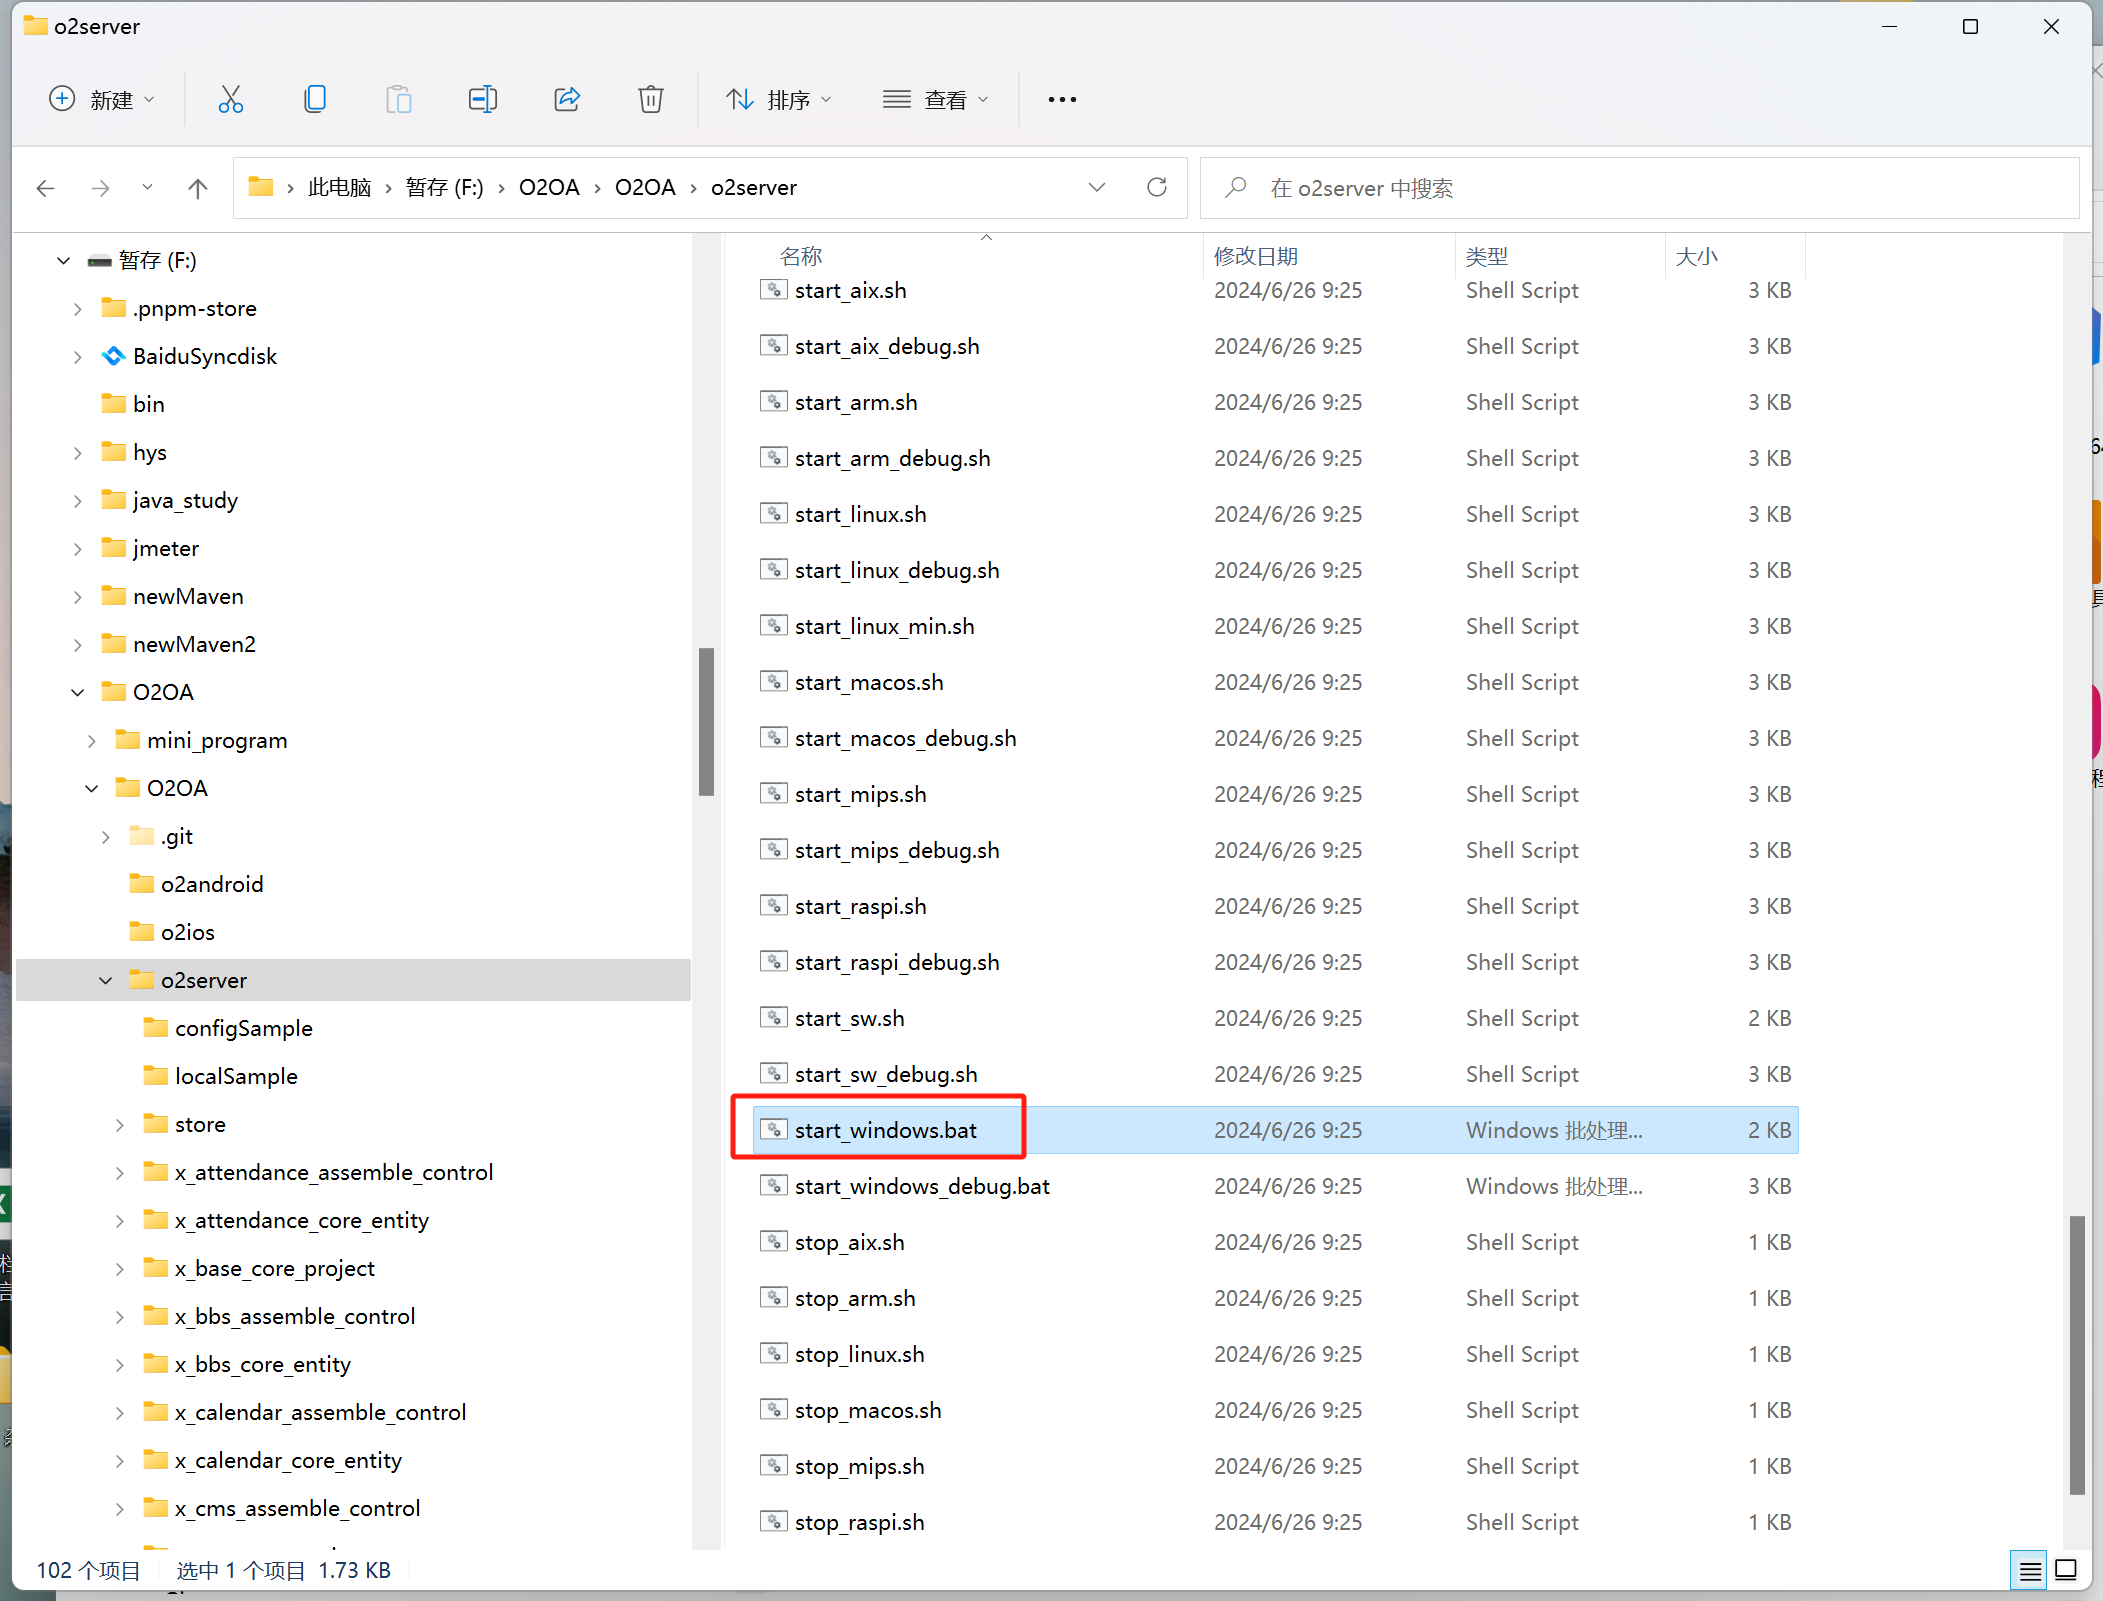The width and height of the screenshot is (2103, 1601).
Task: Switch to large thumbnails view in status bar
Action: coord(2066,1570)
